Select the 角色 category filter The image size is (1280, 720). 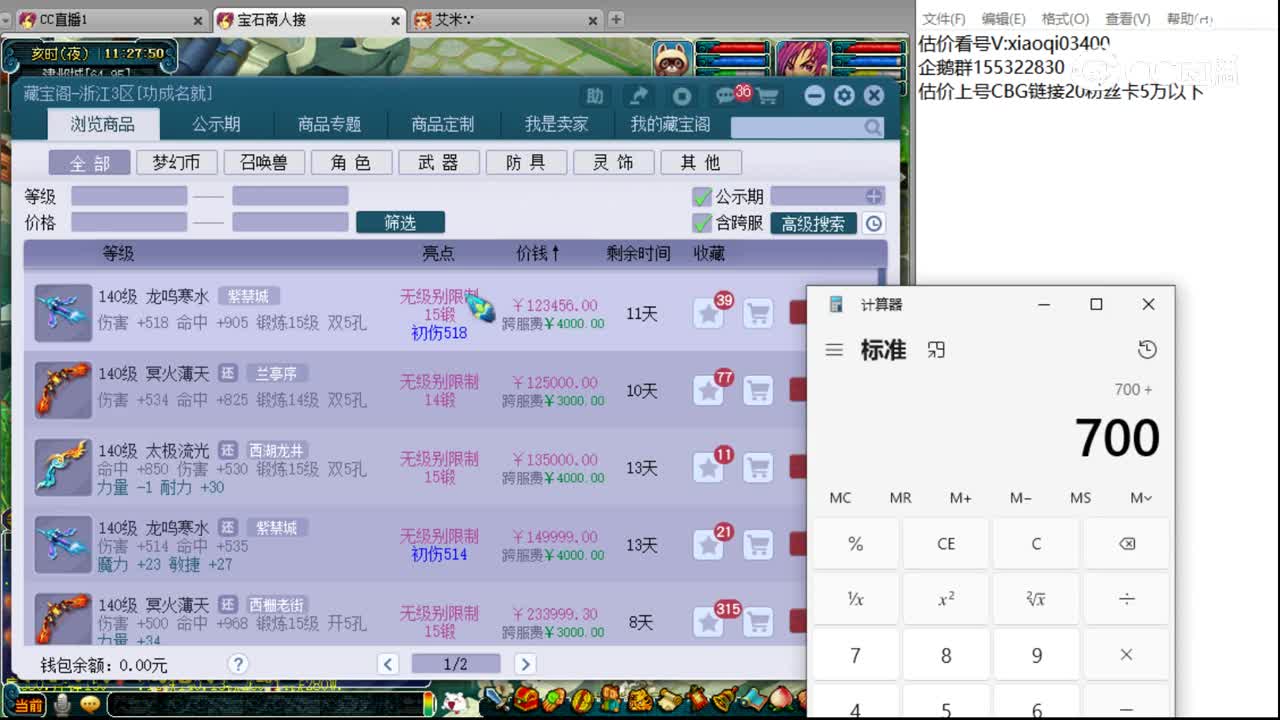tap(350, 163)
